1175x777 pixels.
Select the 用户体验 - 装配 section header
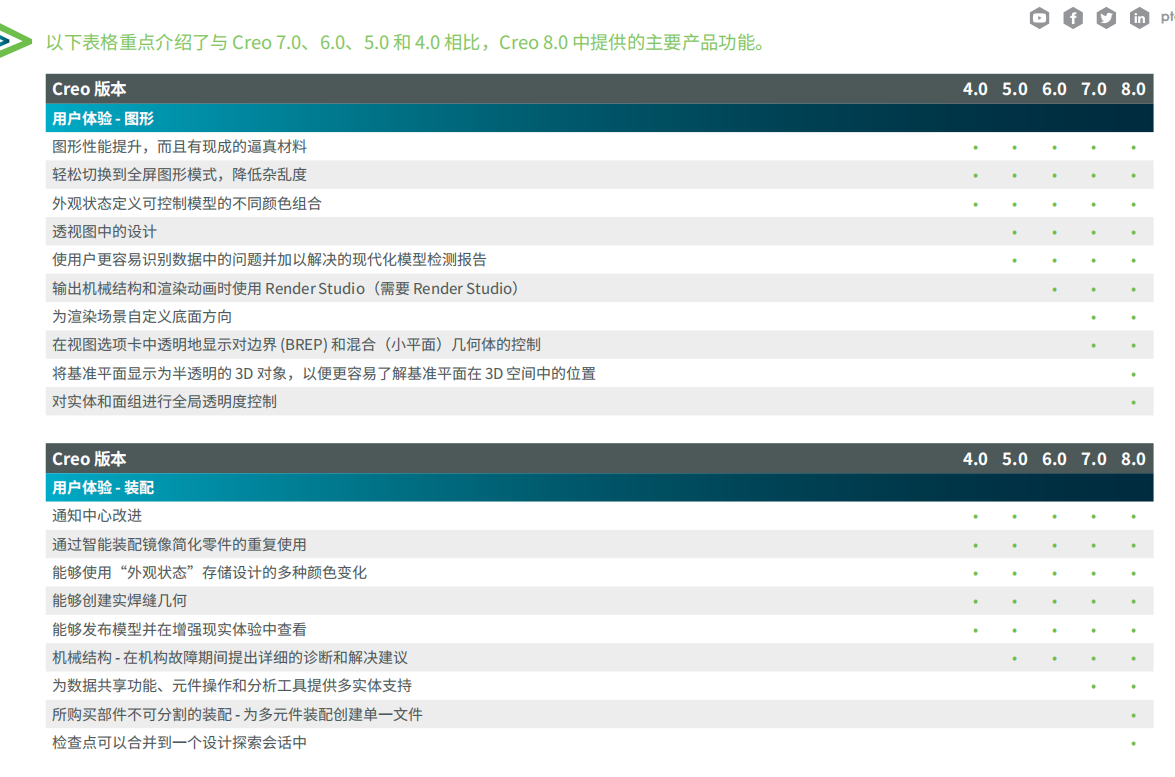[x=103, y=488]
